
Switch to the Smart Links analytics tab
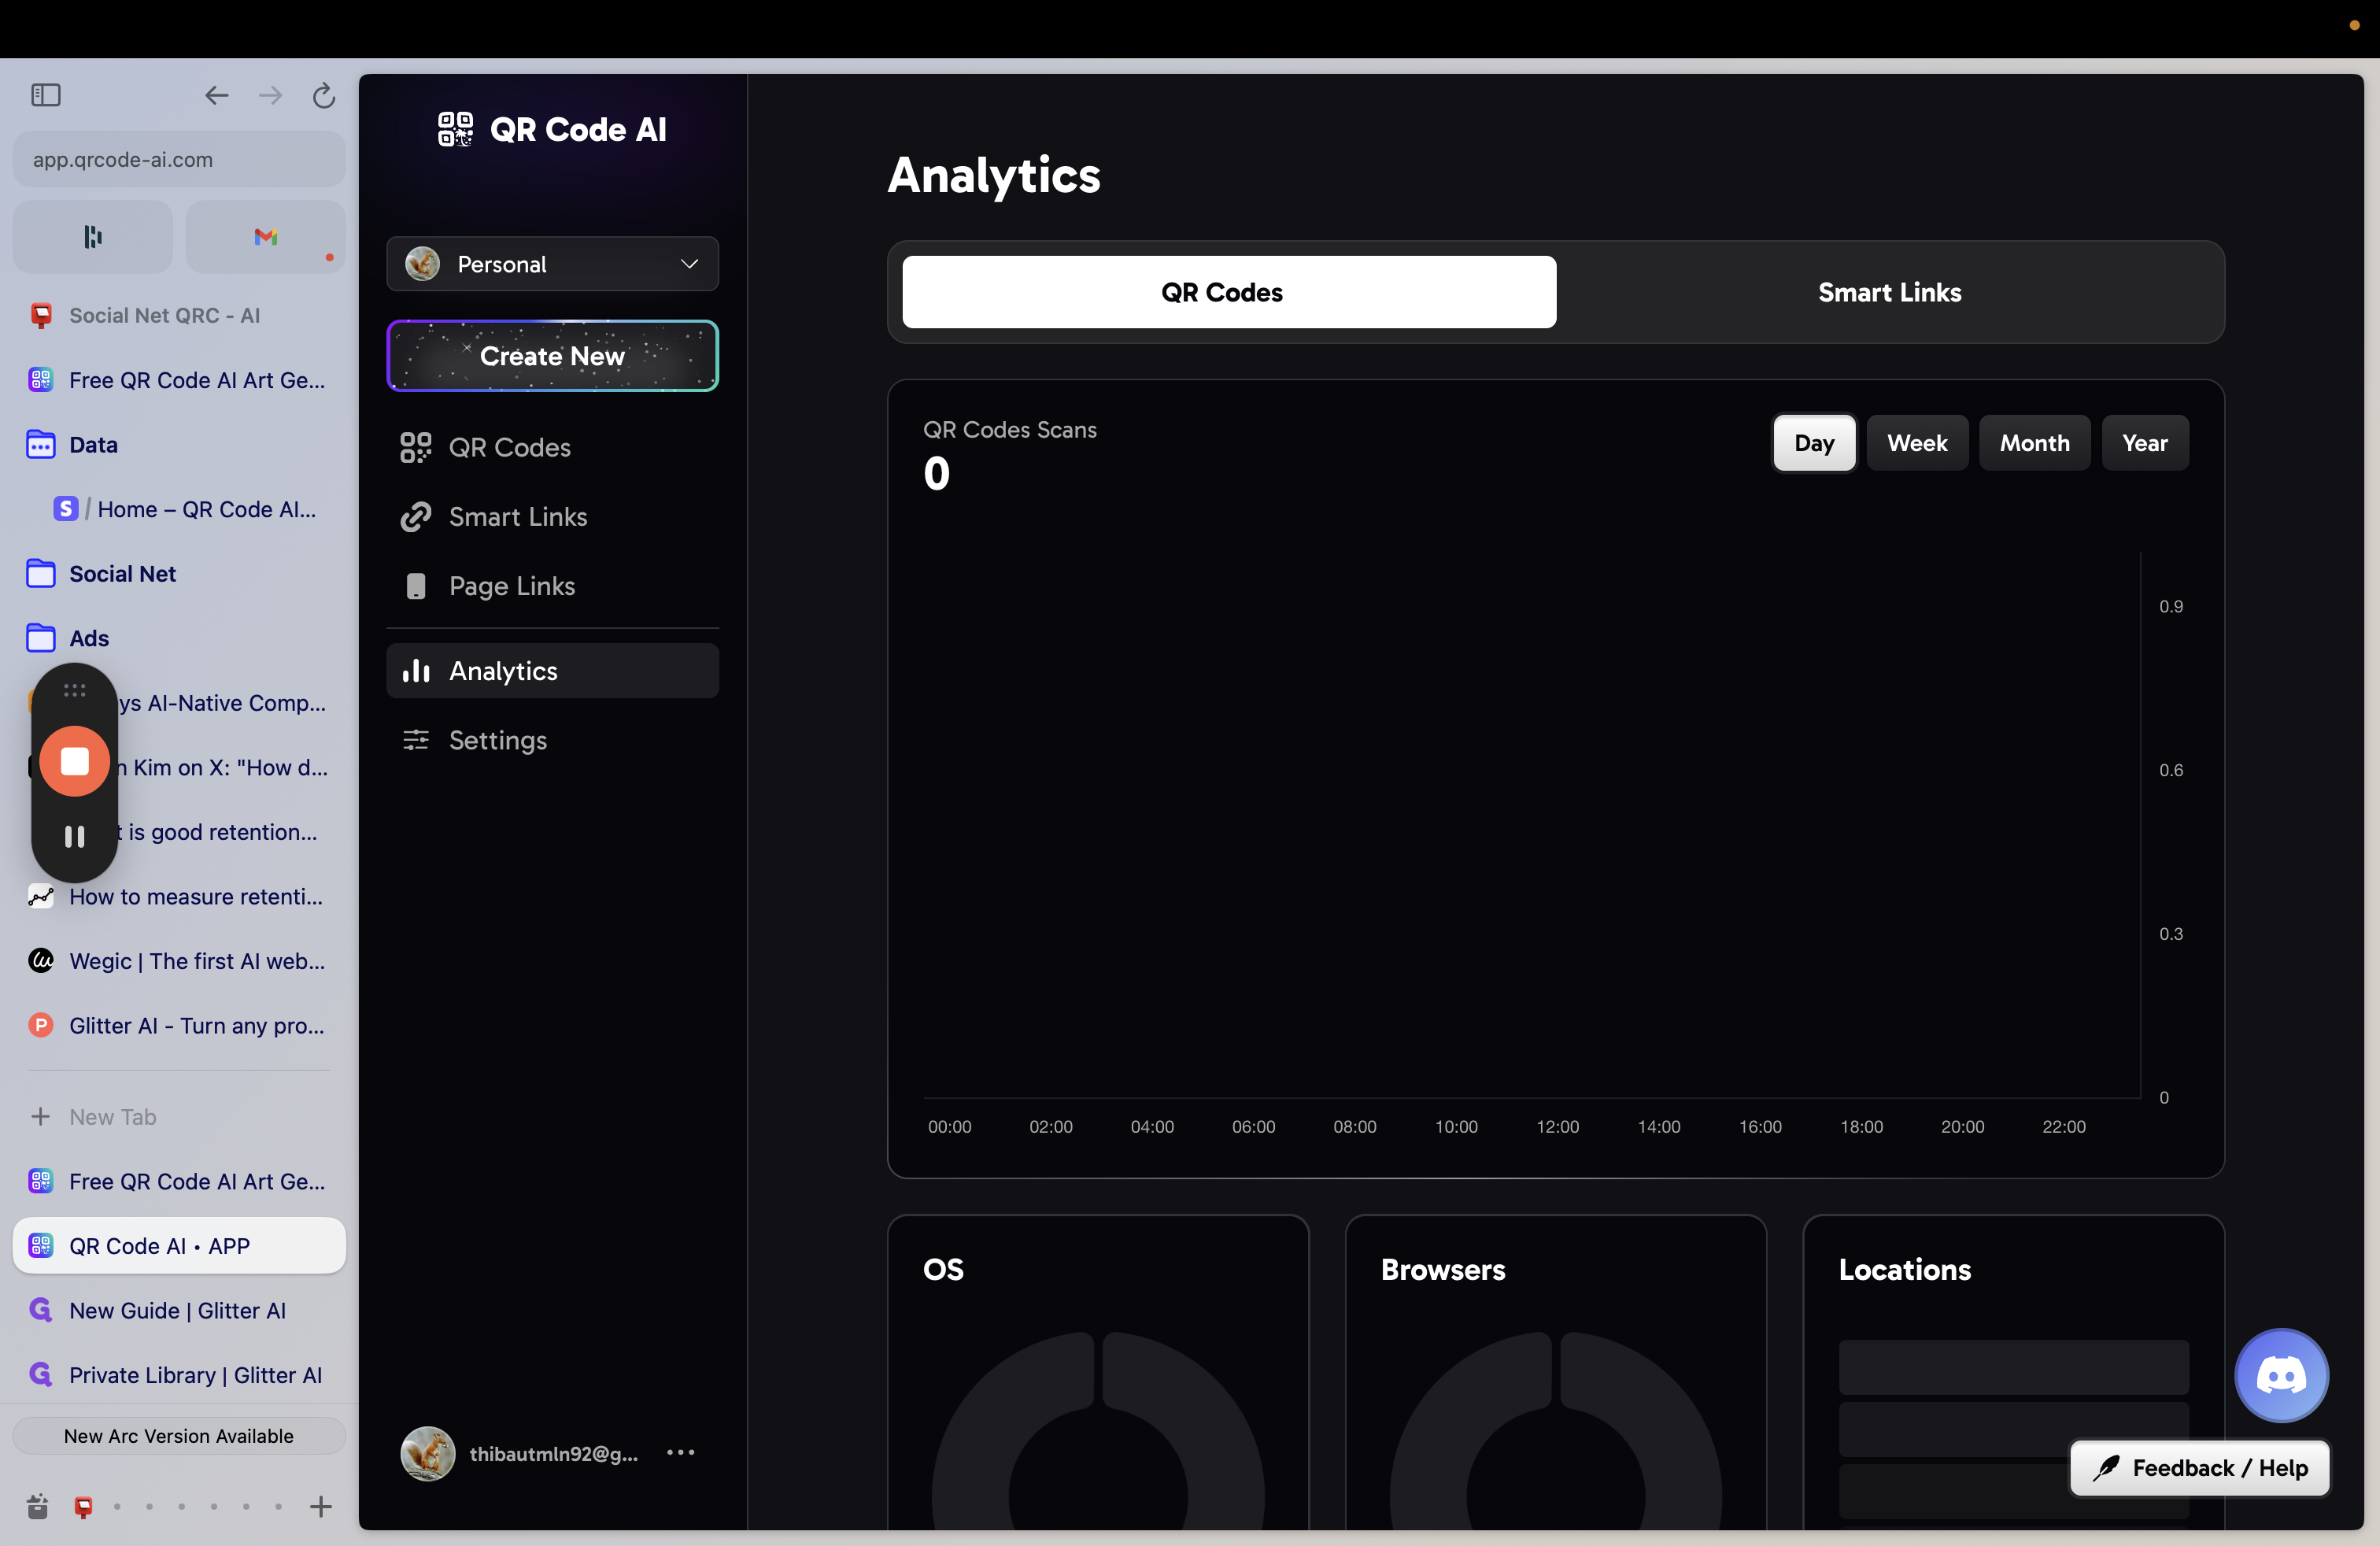click(1890, 292)
